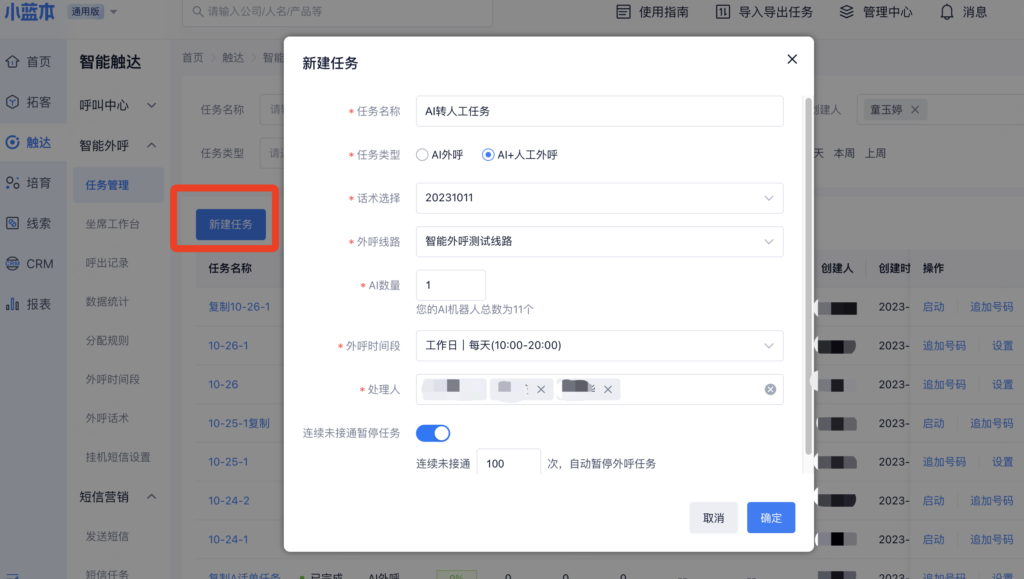1024x579 pixels.
Task: Click the 首页 home icon in sidebar
Action: click(x=13, y=62)
